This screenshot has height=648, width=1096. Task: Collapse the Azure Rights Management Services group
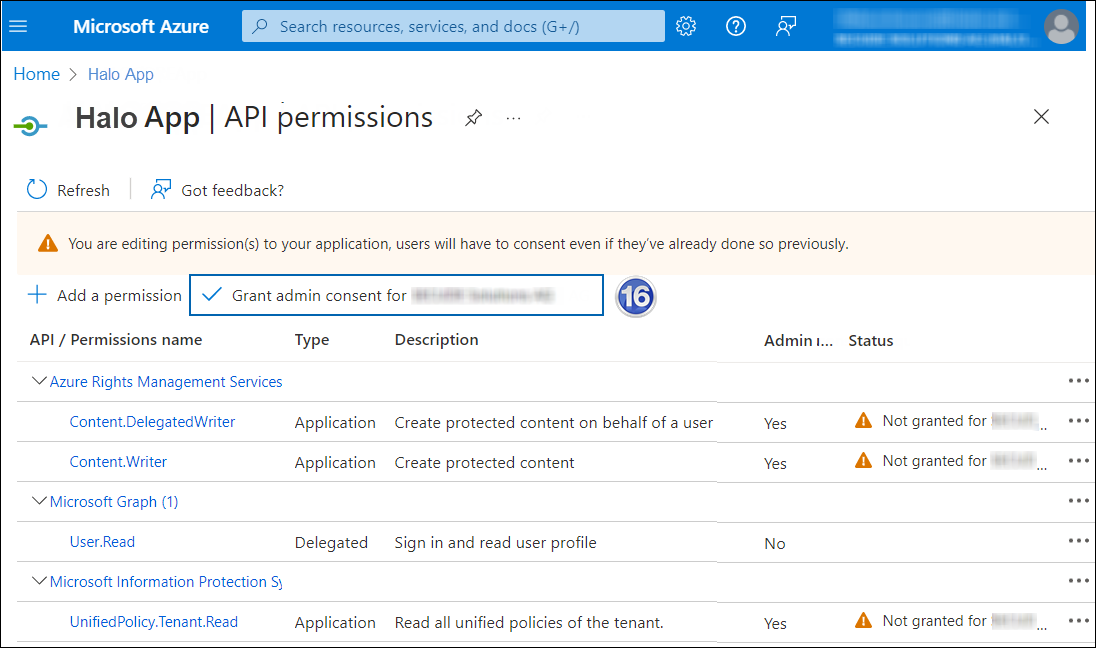[39, 381]
